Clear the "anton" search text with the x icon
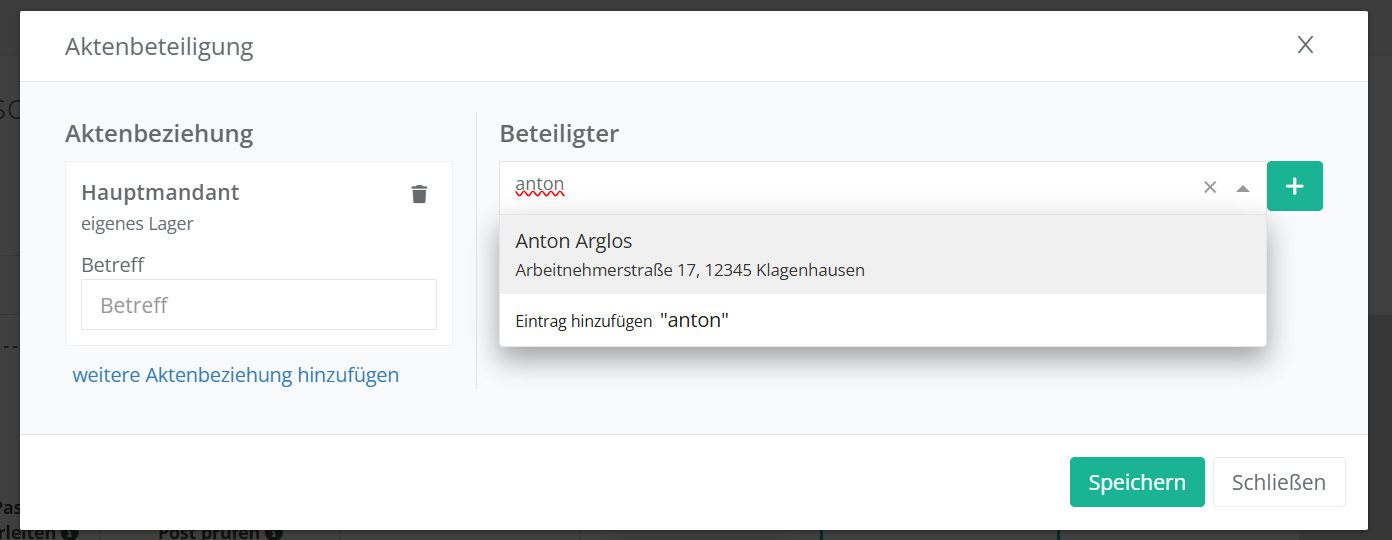The image size is (1392, 540). click(1210, 187)
